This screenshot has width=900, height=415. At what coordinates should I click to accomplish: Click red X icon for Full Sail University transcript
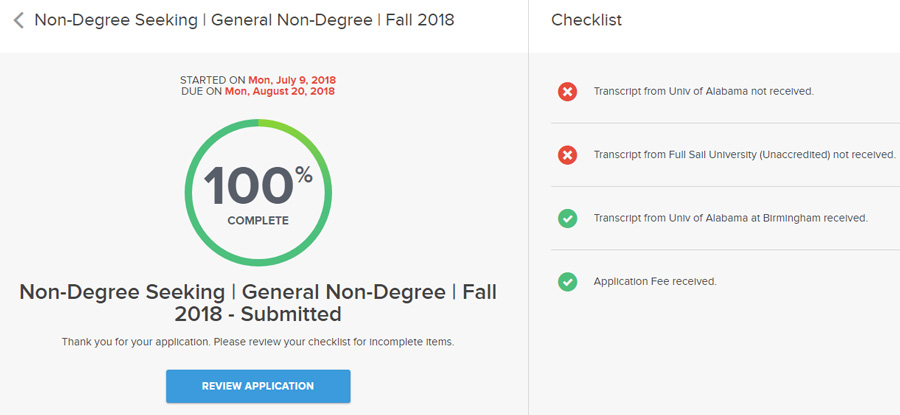coord(567,155)
